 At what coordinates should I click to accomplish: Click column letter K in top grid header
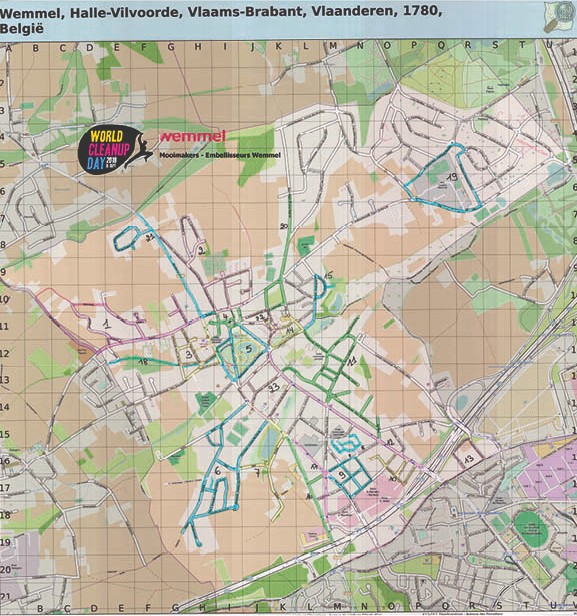pos(278,46)
